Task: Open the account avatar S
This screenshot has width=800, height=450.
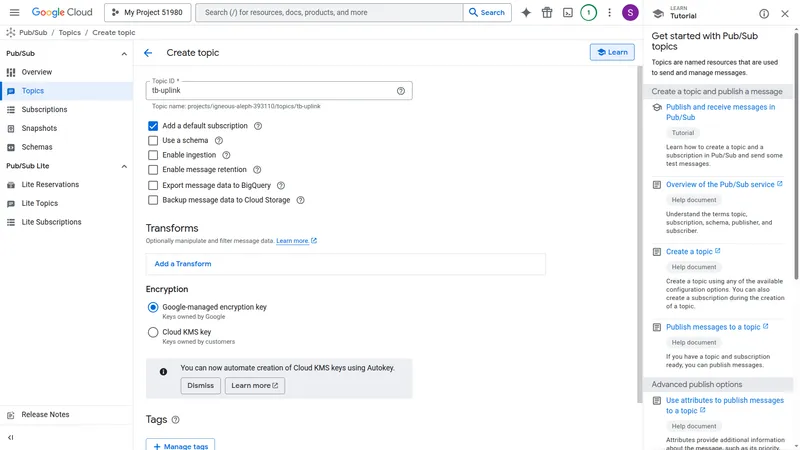Action: pyautogui.click(x=630, y=13)
